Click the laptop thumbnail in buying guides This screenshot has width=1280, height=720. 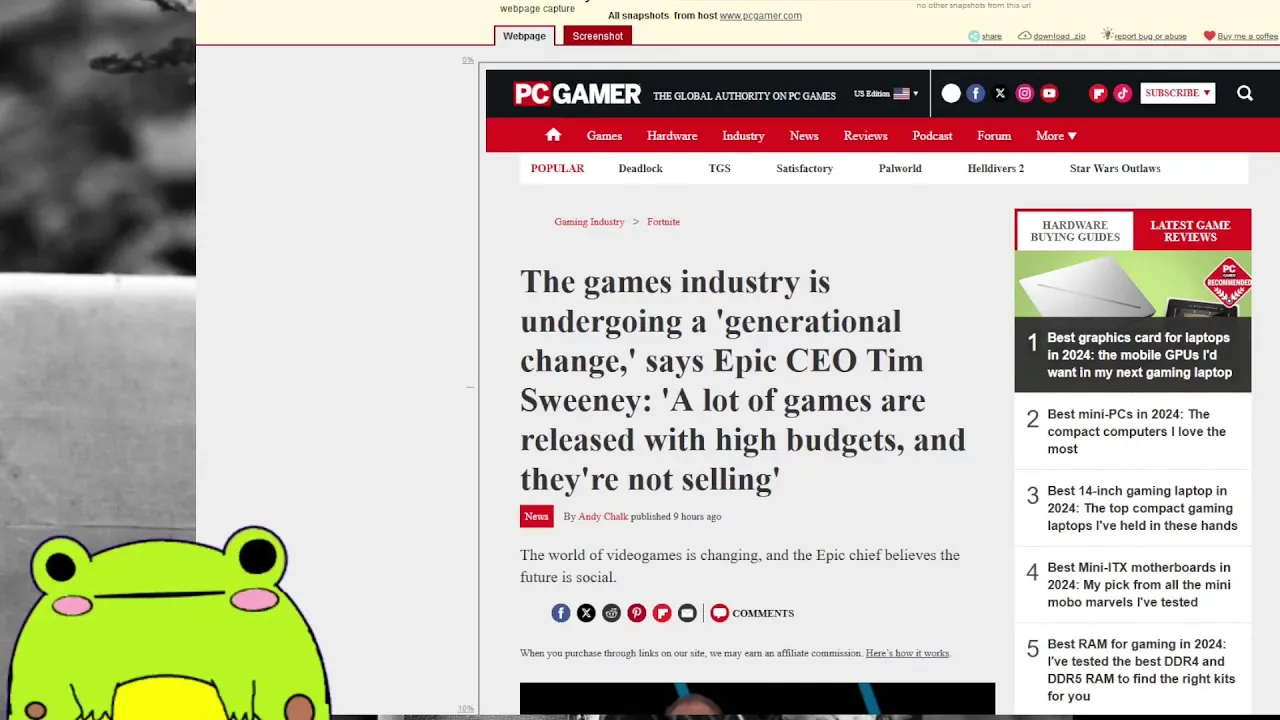tap(1133, 285)
